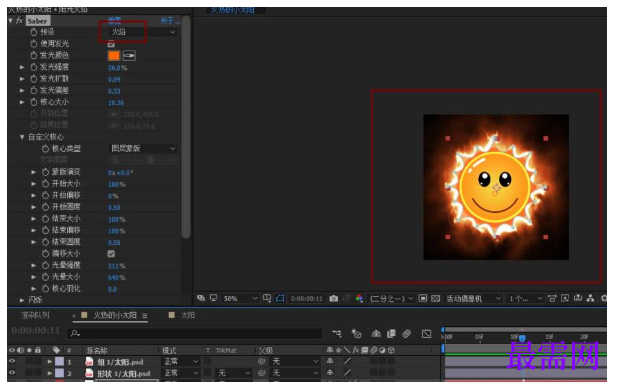Take snapshot with camera icon
This screenshot has width=618, height=387.
coord(333,299)
